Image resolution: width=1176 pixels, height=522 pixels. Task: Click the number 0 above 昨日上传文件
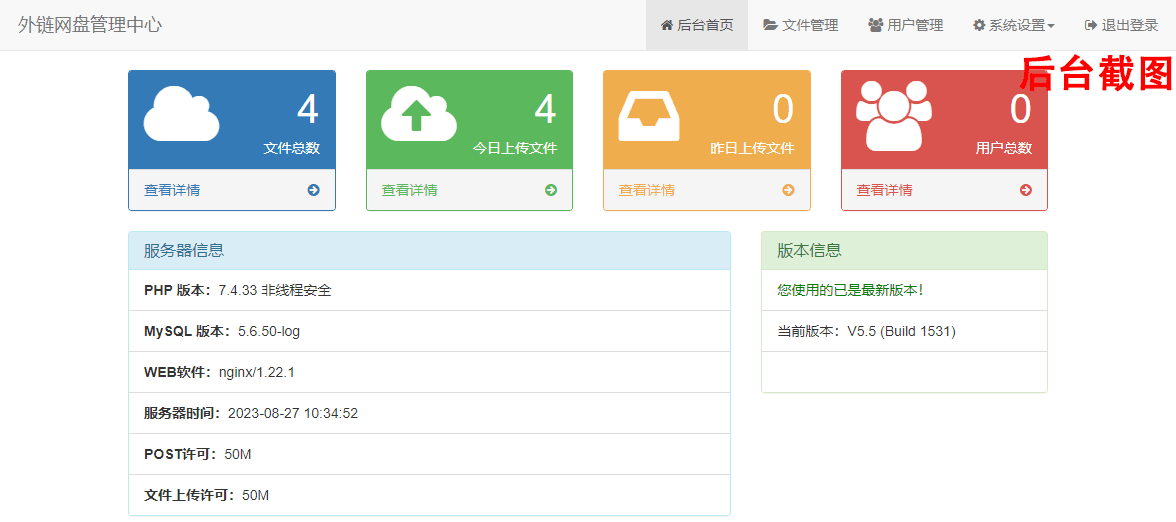tap(783, 110)
